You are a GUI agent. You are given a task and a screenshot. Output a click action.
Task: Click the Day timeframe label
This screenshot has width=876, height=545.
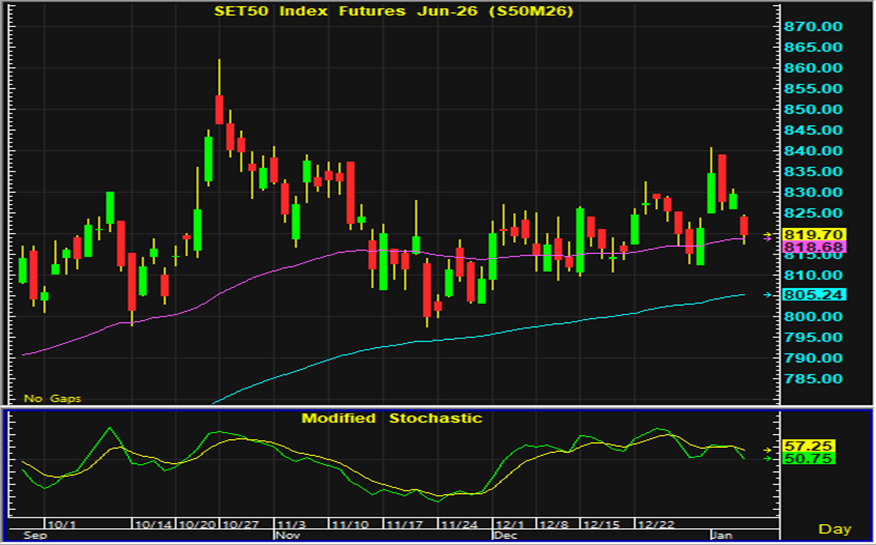[834, 528]
